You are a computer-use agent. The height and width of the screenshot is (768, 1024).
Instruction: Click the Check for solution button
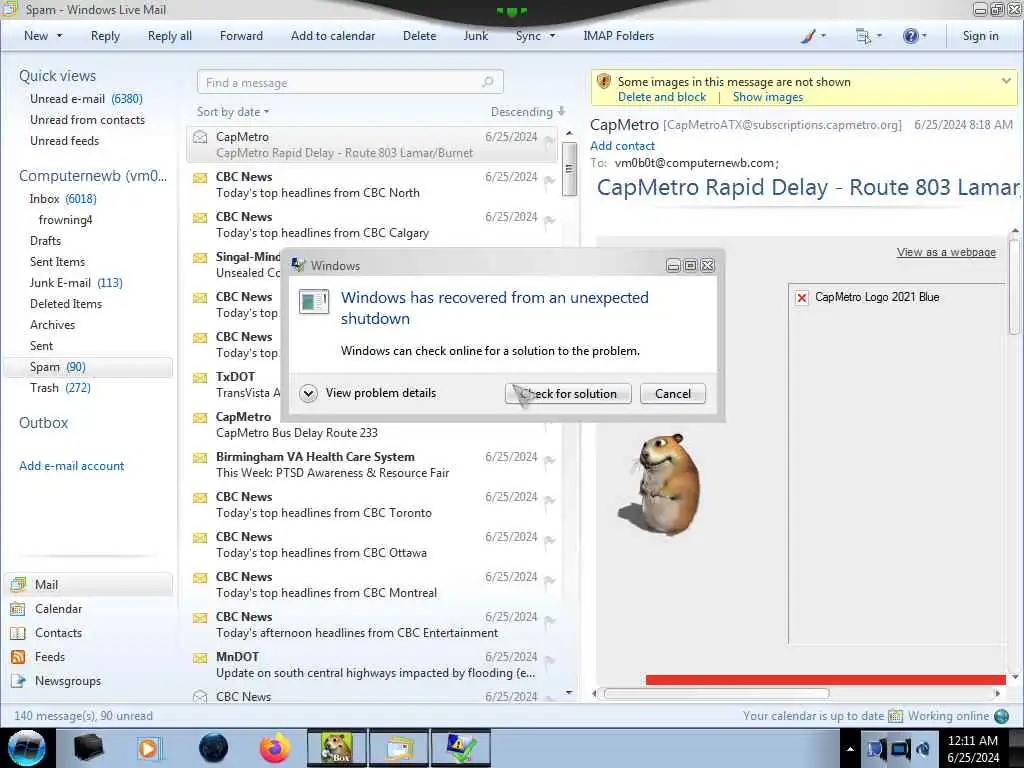568,394
